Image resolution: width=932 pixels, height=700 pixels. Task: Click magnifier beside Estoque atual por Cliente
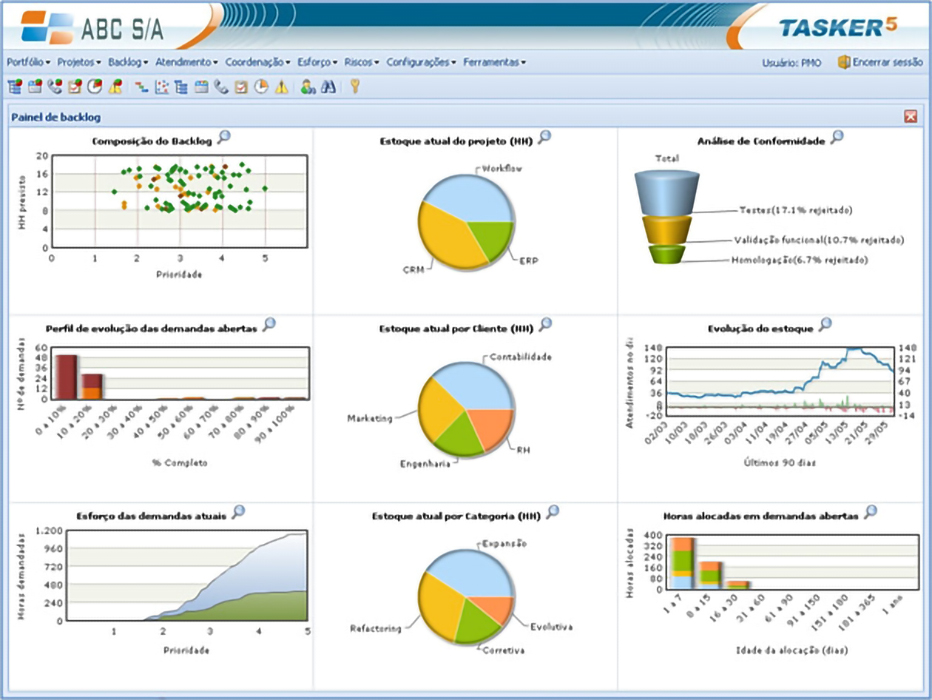tap(545, 324)
